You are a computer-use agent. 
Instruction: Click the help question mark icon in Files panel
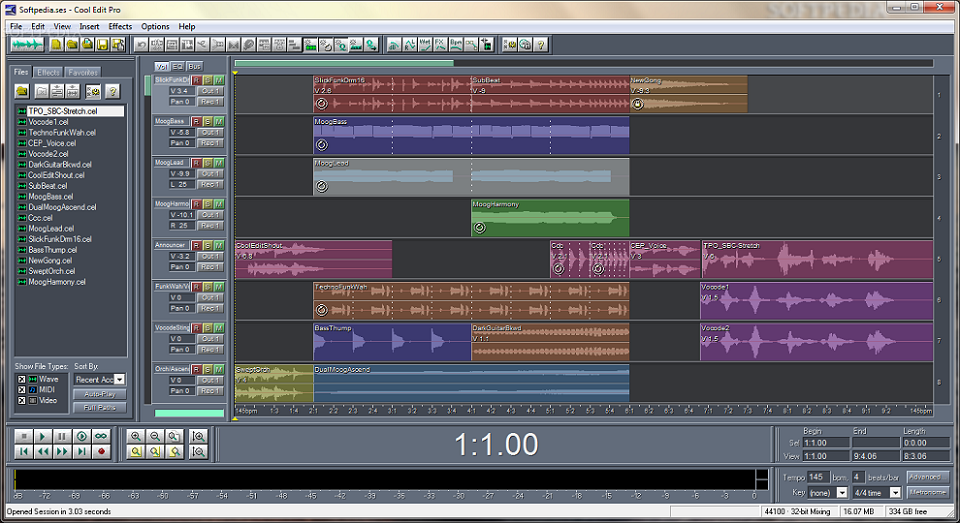(112, 91)
